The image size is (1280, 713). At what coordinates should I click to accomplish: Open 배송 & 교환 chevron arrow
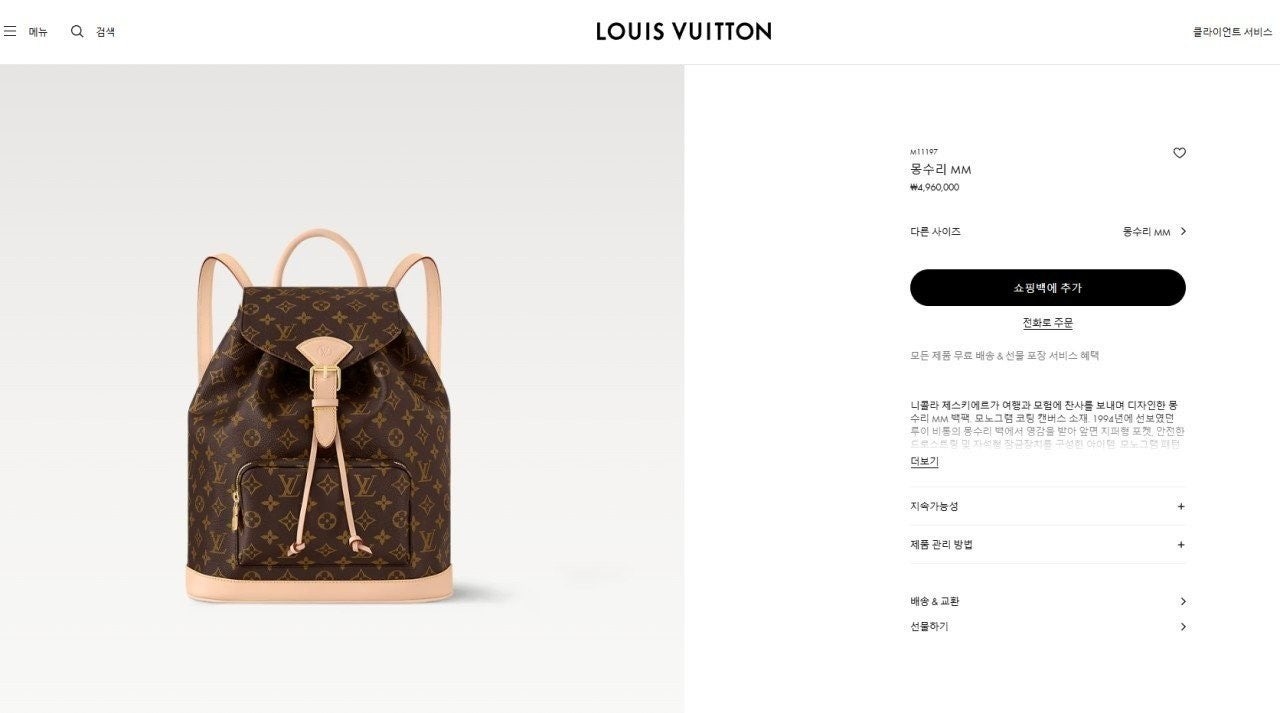click(x=1183, y=601)
